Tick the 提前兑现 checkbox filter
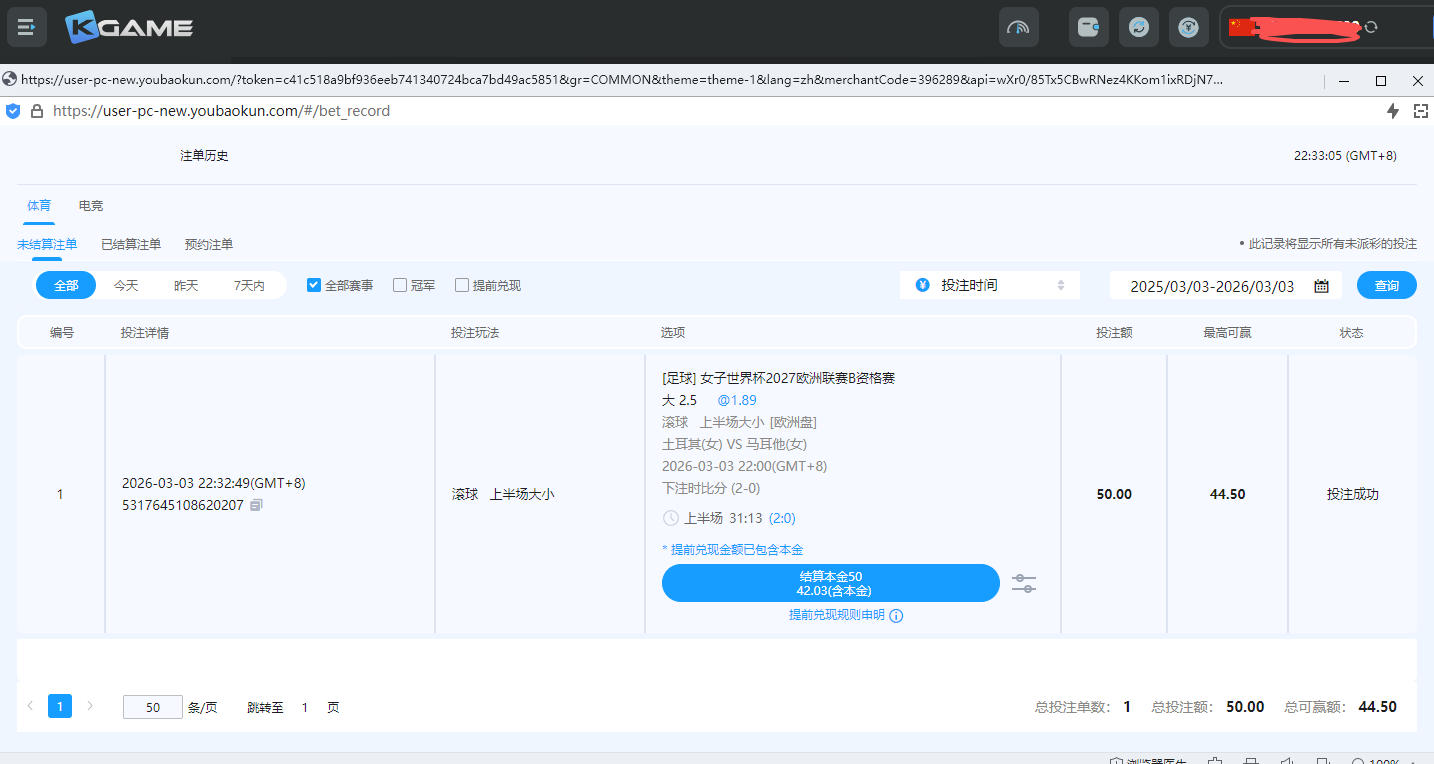 coord(462,285)
